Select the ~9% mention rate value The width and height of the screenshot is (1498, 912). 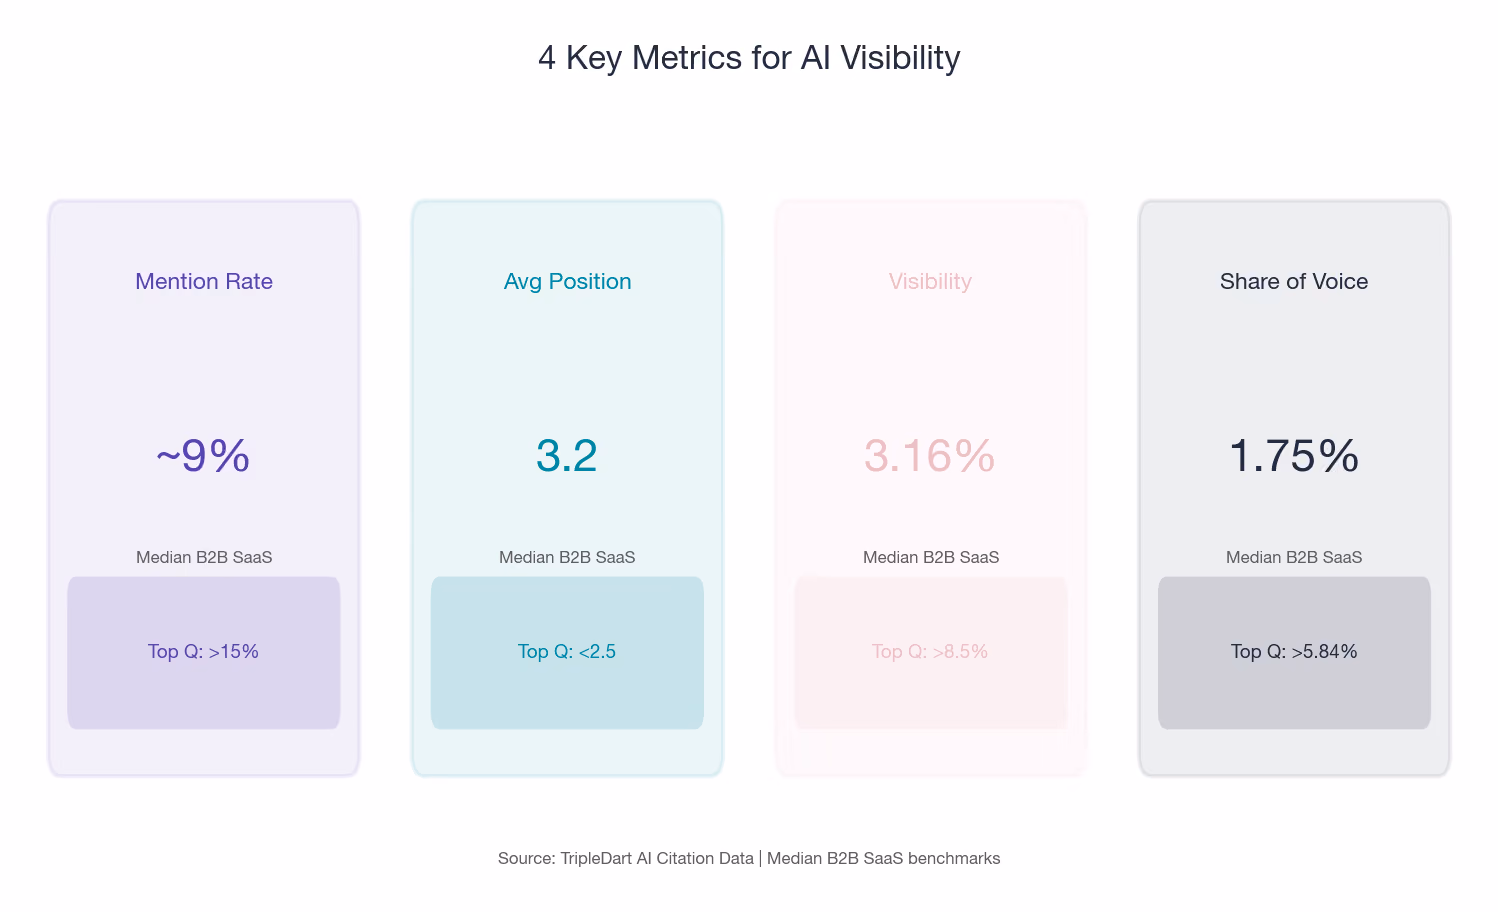pos(203,456)
